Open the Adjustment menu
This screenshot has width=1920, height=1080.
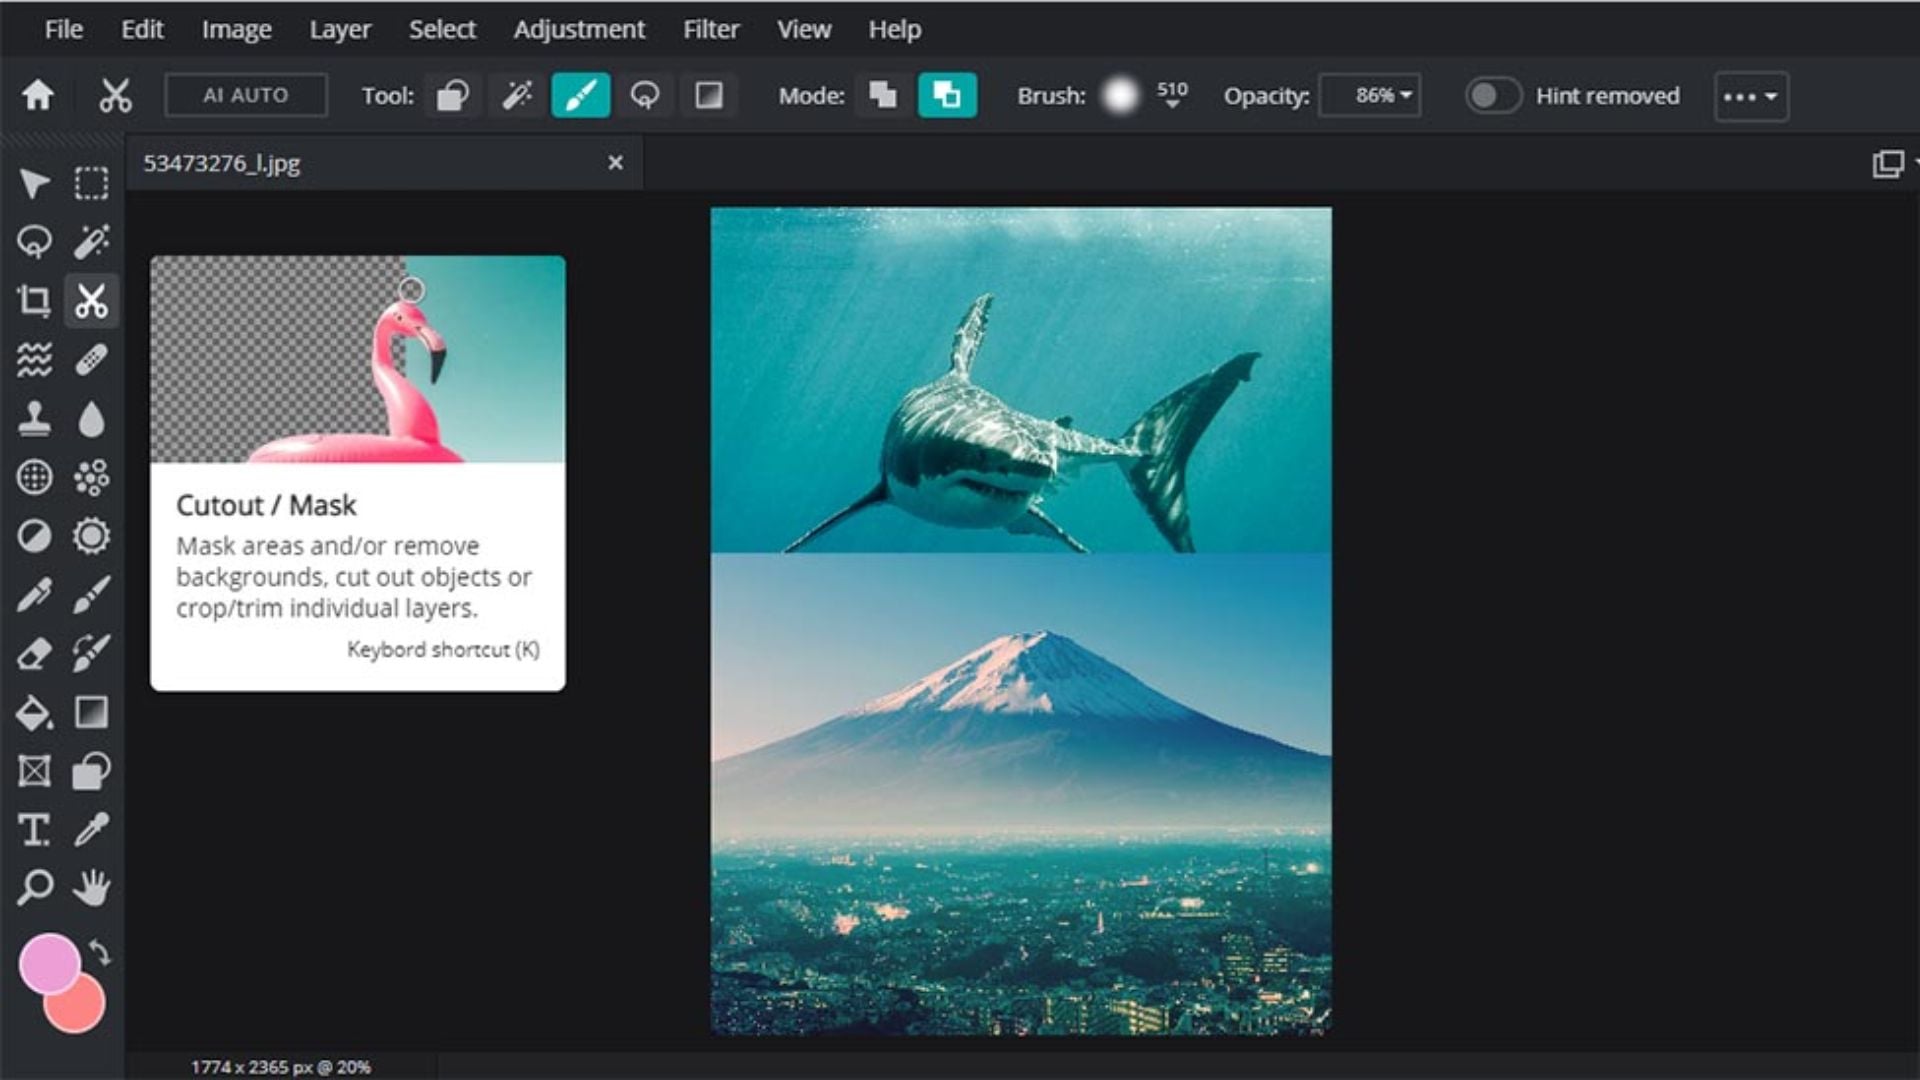pos(579,30)
